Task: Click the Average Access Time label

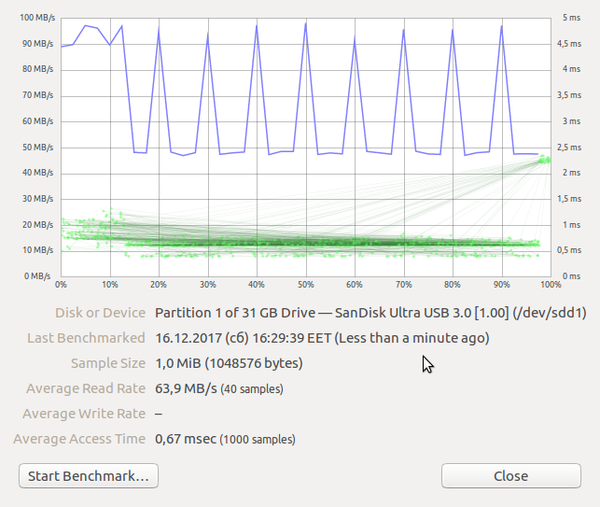Action: [79, 439]
